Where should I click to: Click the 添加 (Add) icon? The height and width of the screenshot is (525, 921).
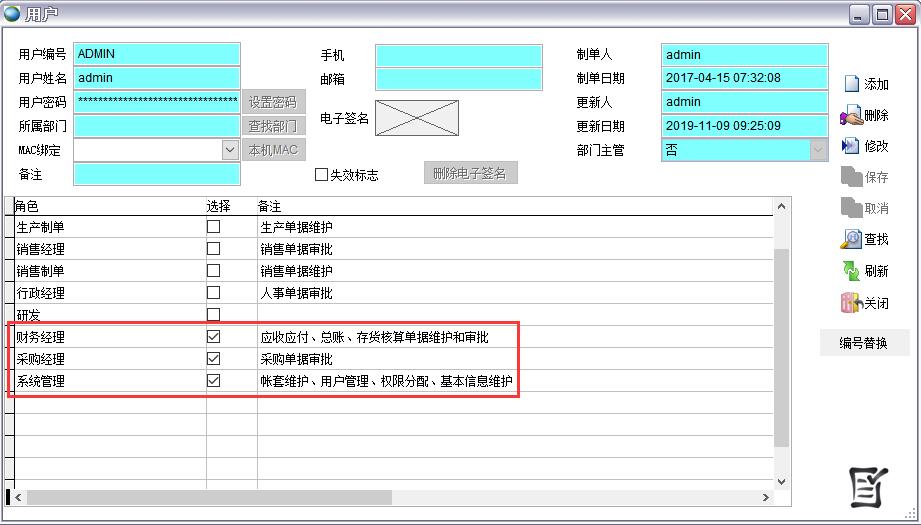pos(851,84)
